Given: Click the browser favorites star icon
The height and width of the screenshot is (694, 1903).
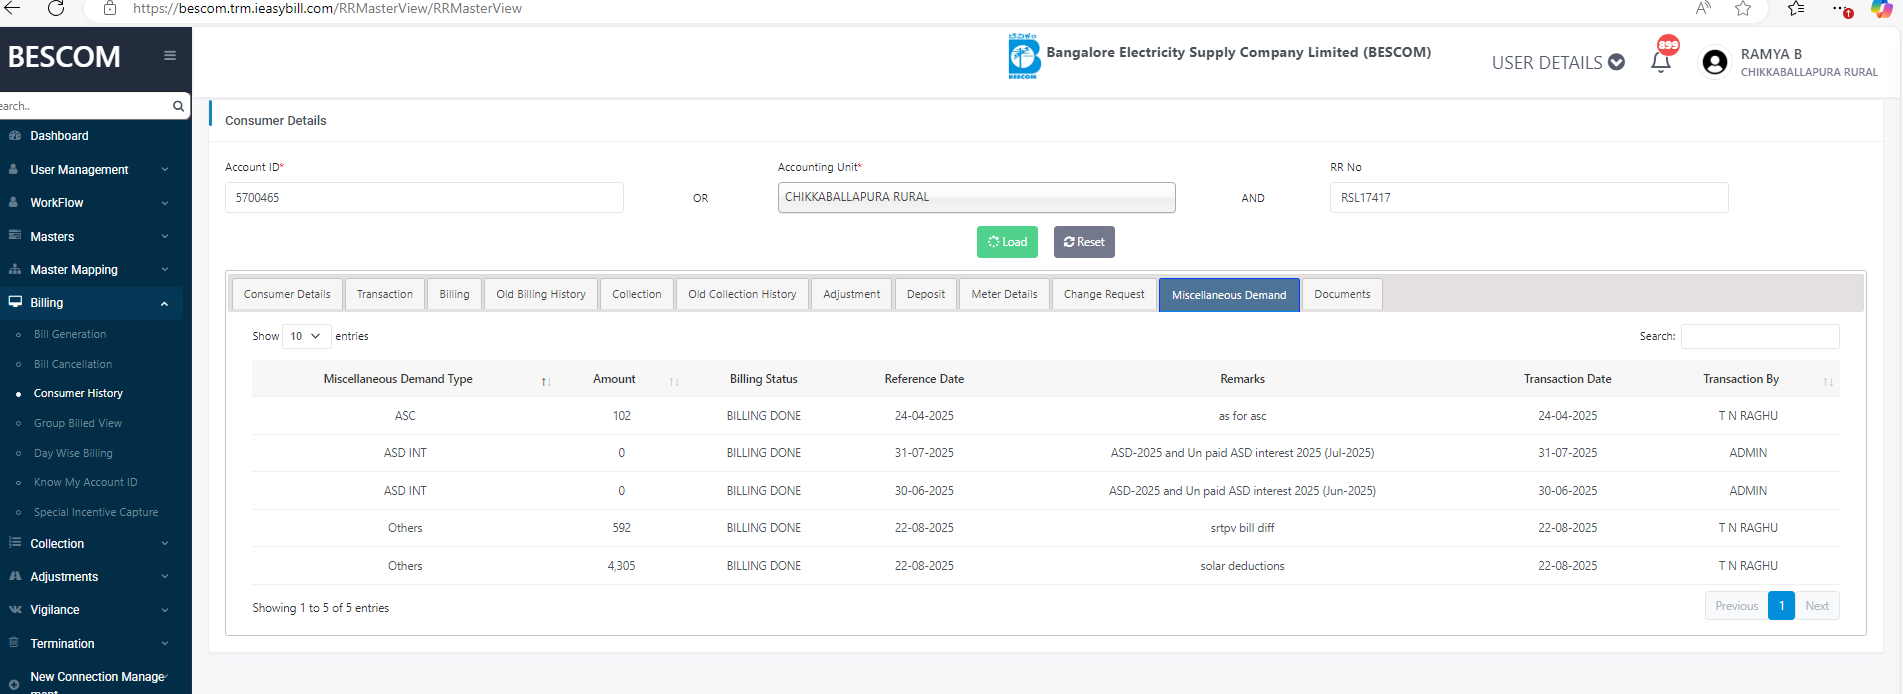Looking at the screenshot, I should (1743, 9).
